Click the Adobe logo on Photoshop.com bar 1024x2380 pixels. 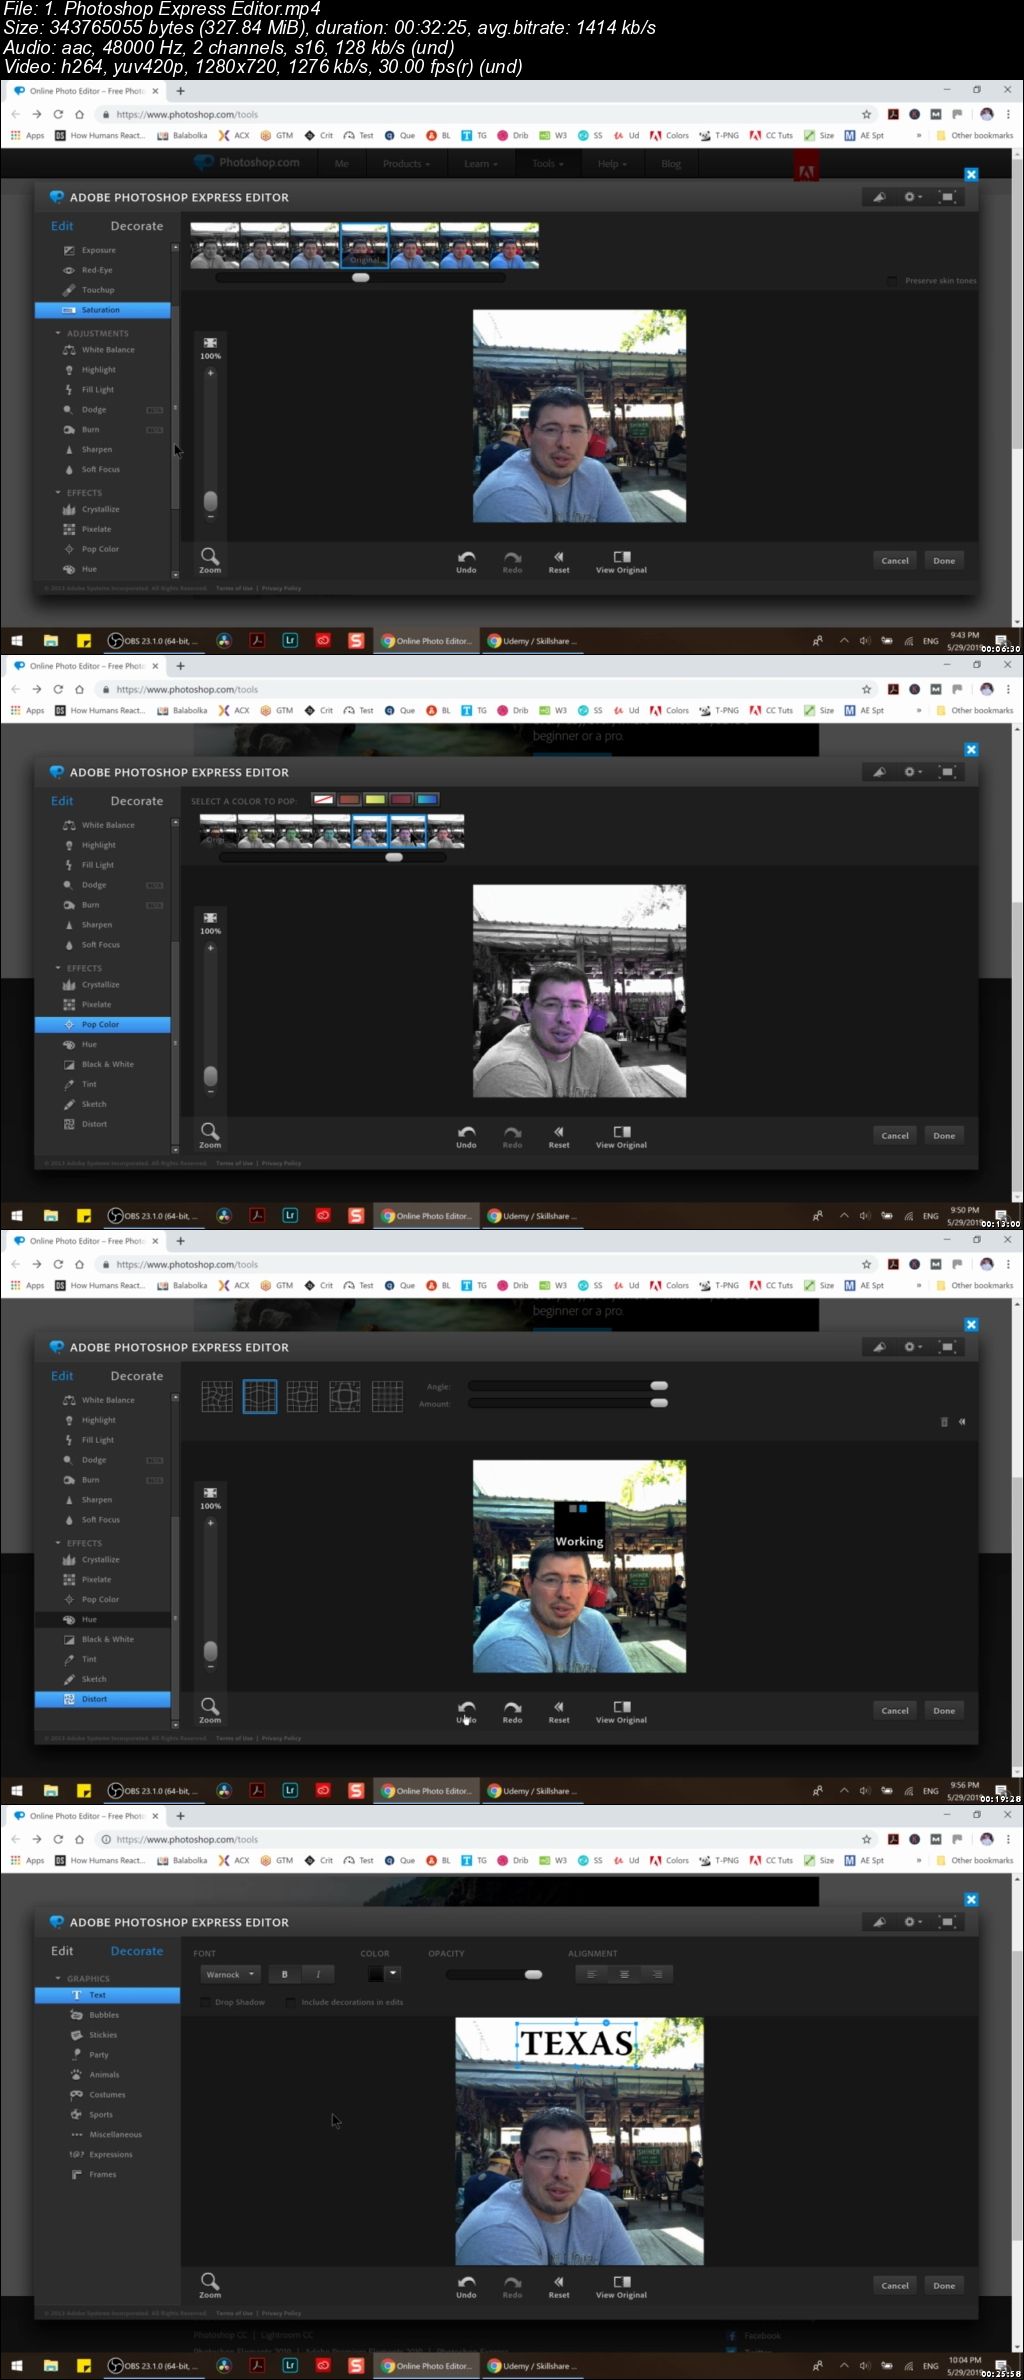click(x=806, y=168)
